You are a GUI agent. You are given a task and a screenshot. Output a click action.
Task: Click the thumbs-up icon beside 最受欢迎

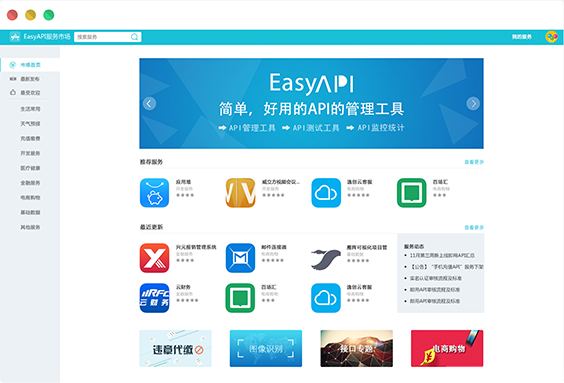coord(13,92)
